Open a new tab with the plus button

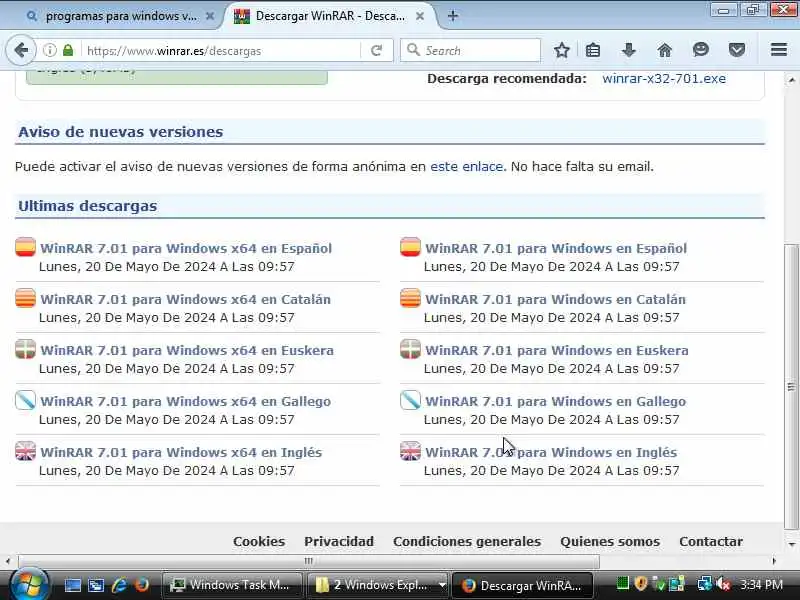pos(453,16)
